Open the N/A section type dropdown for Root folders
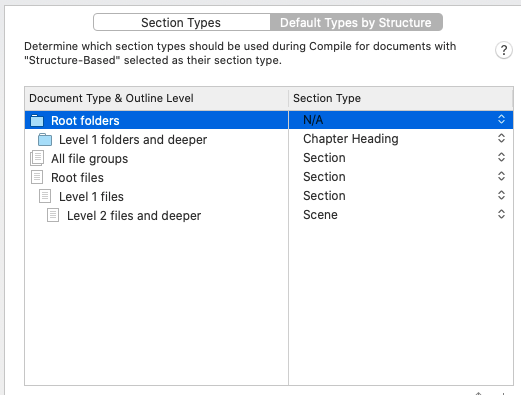Screen dimensions: 521x395 point(501,119)
